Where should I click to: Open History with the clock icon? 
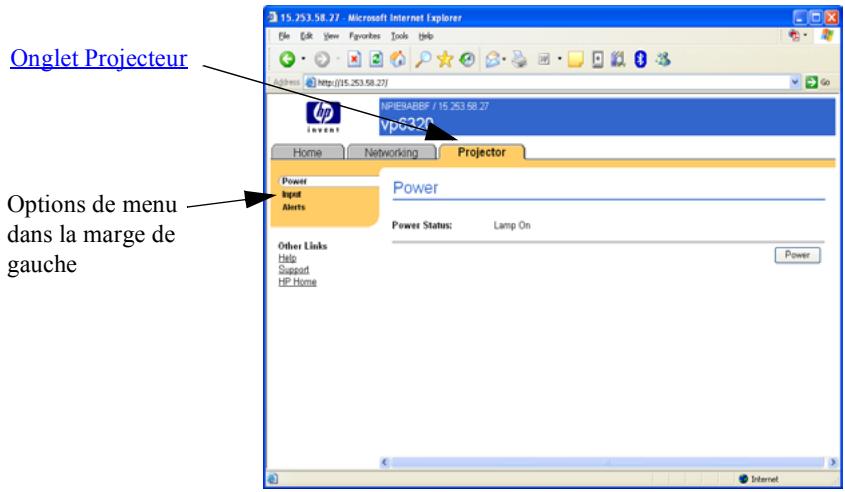point(467,59)
